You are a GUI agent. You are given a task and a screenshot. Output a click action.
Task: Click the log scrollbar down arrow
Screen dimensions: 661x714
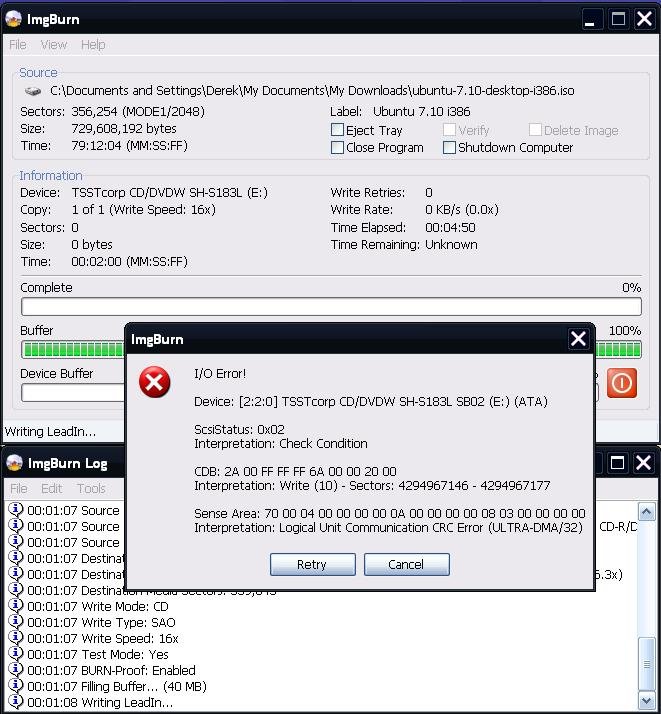tap(646, 700)
